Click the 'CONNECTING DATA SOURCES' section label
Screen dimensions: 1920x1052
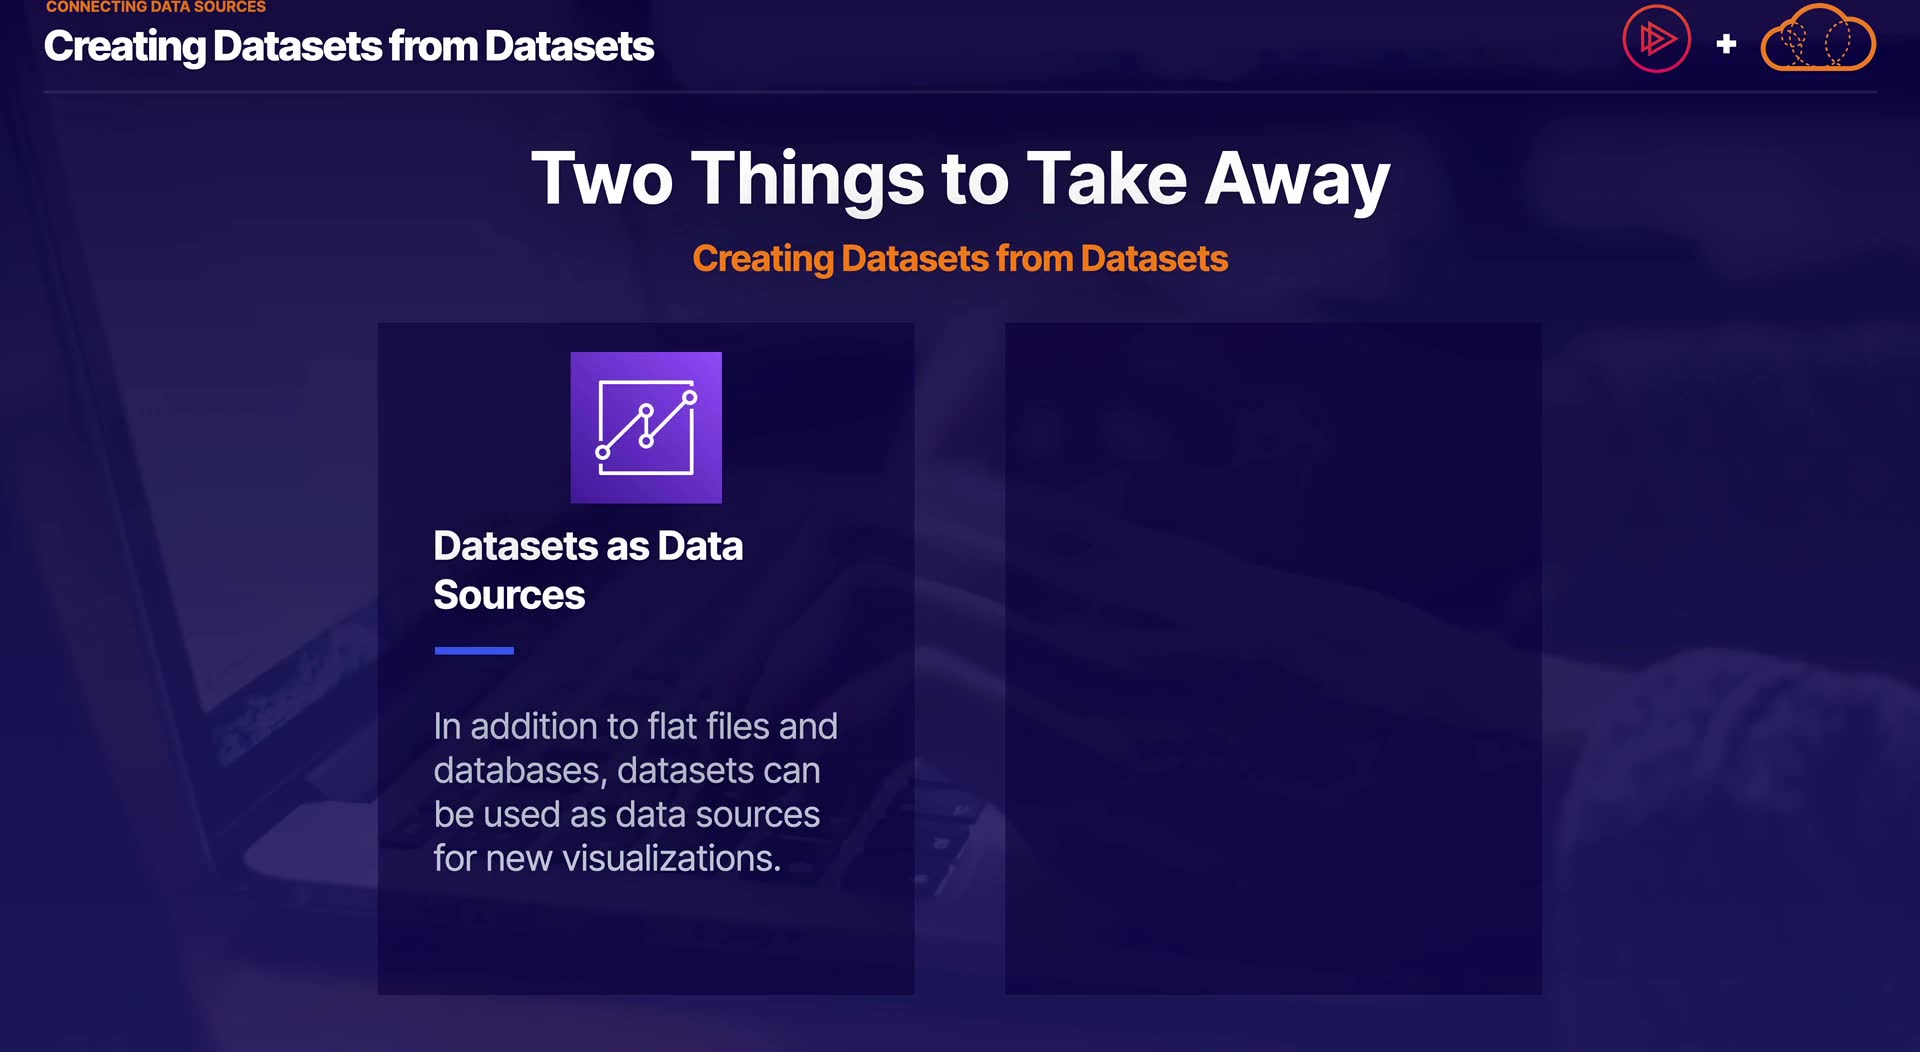point(156,7)
